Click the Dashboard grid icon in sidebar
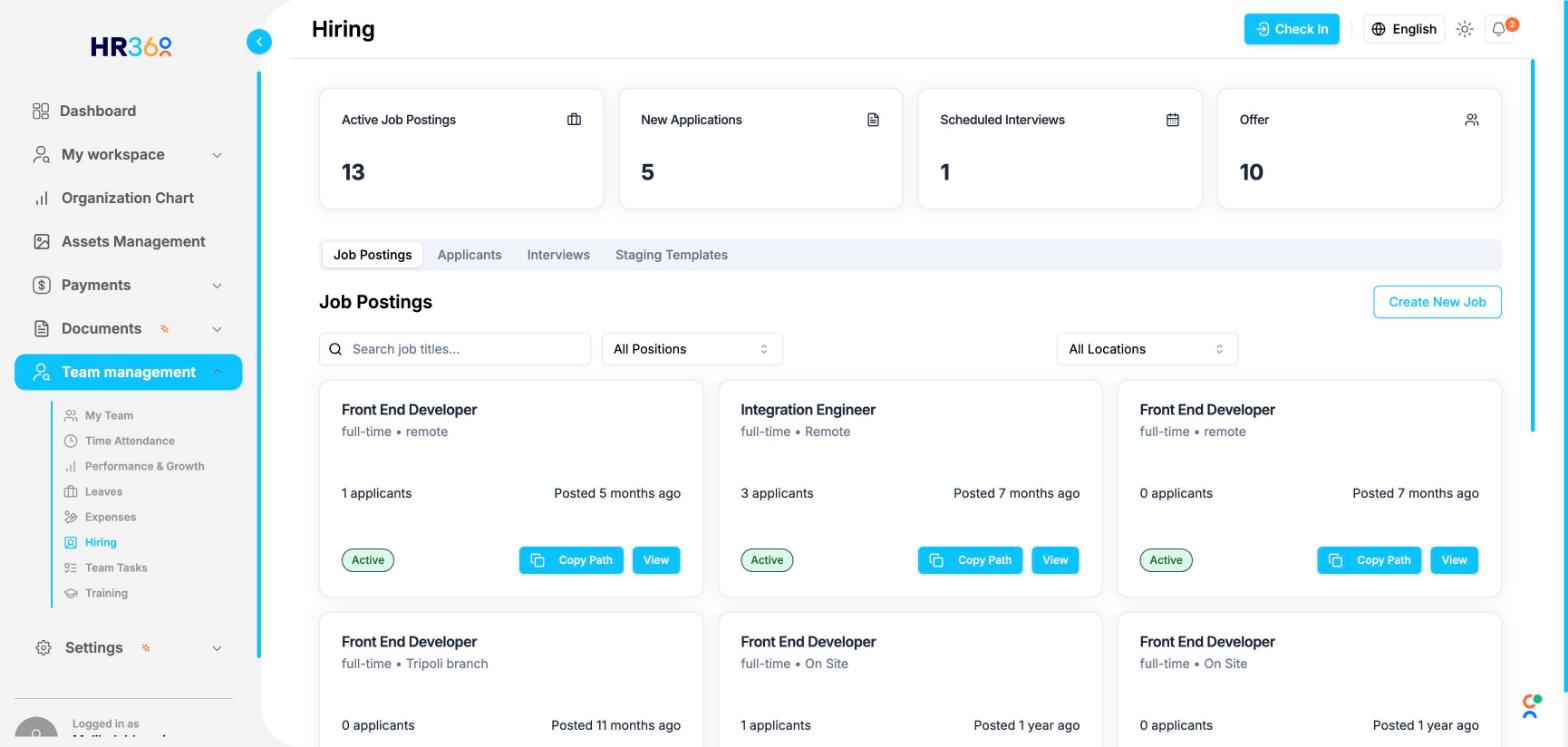1568x747 pixels. click(40, 111)
